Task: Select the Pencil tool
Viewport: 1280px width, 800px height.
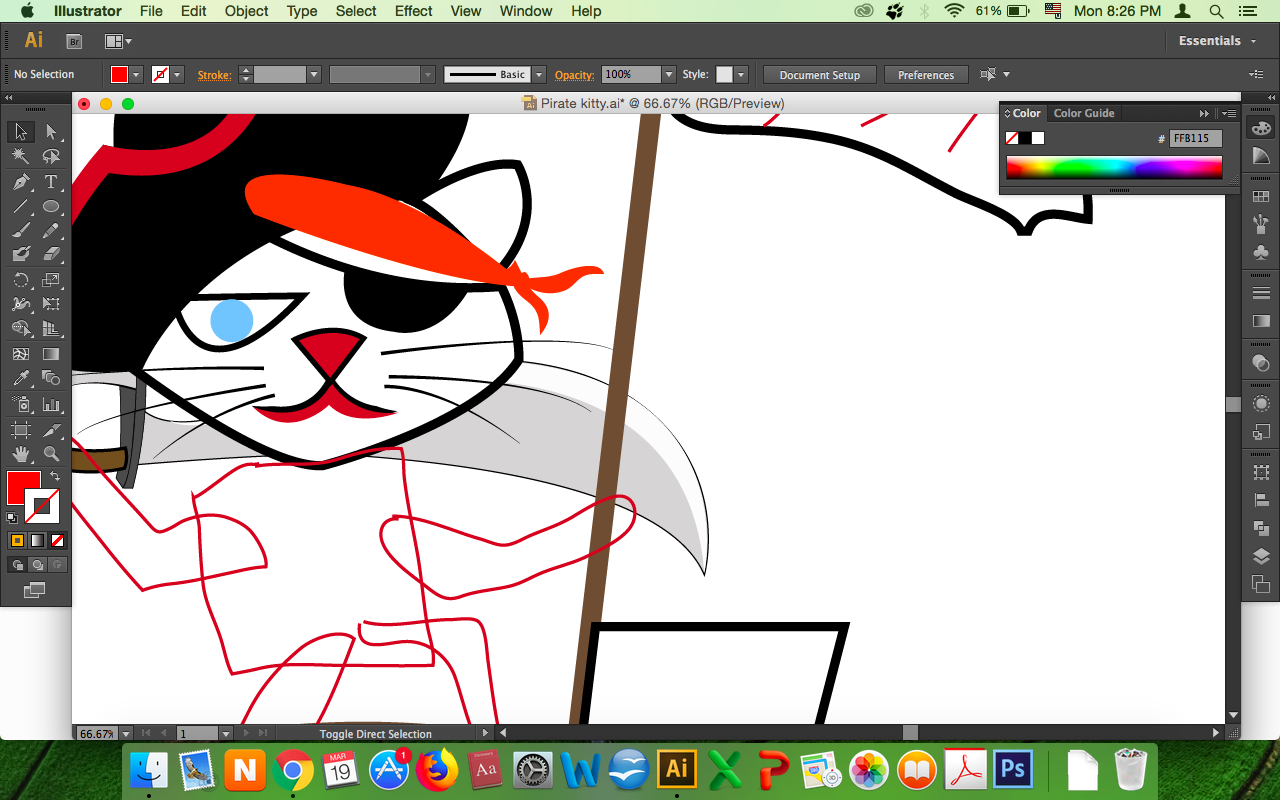Action: [x=51, y=231]
